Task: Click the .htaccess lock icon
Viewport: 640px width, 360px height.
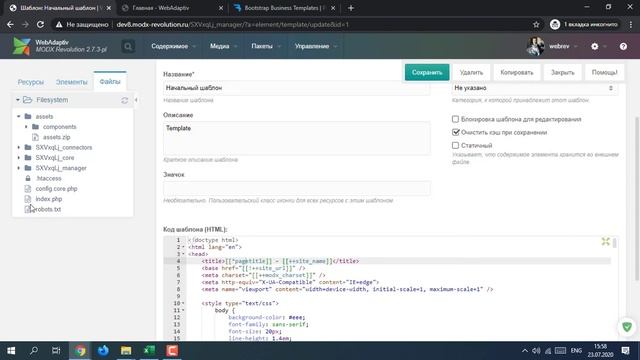Action: pyautogui.click(x=28, y=178)
